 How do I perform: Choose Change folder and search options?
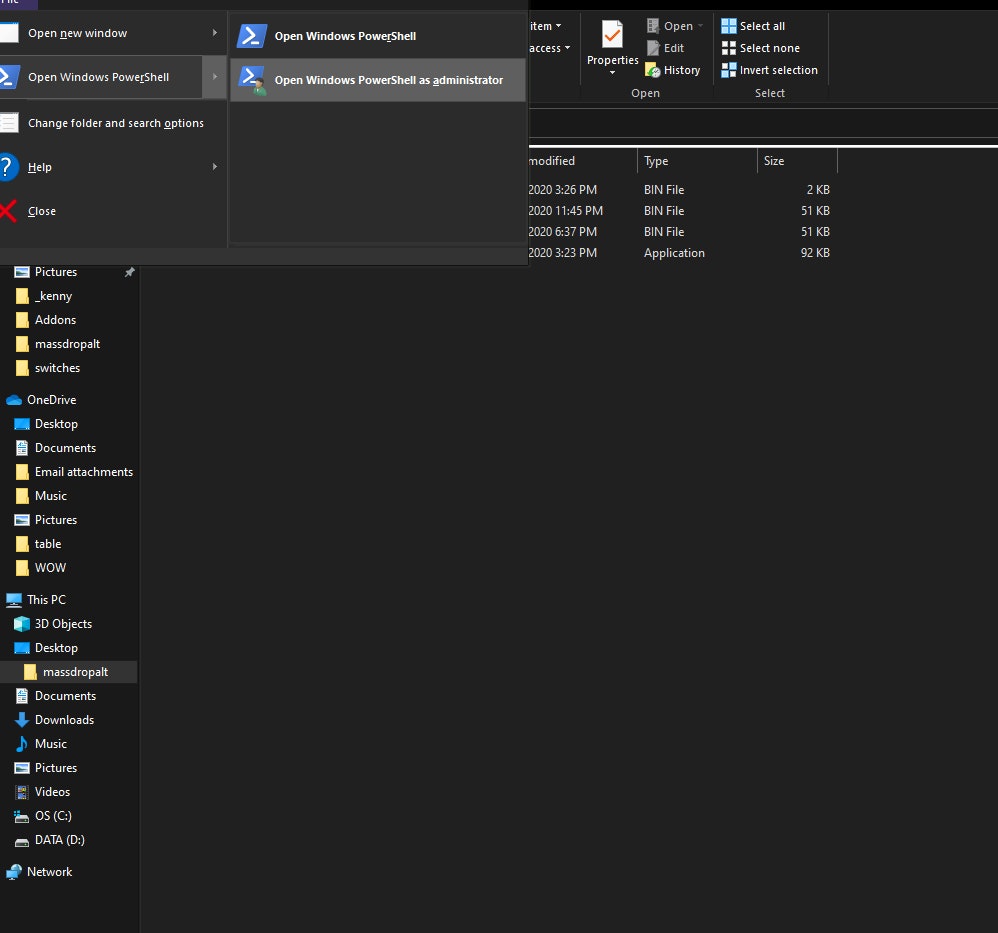click(115, 123)
